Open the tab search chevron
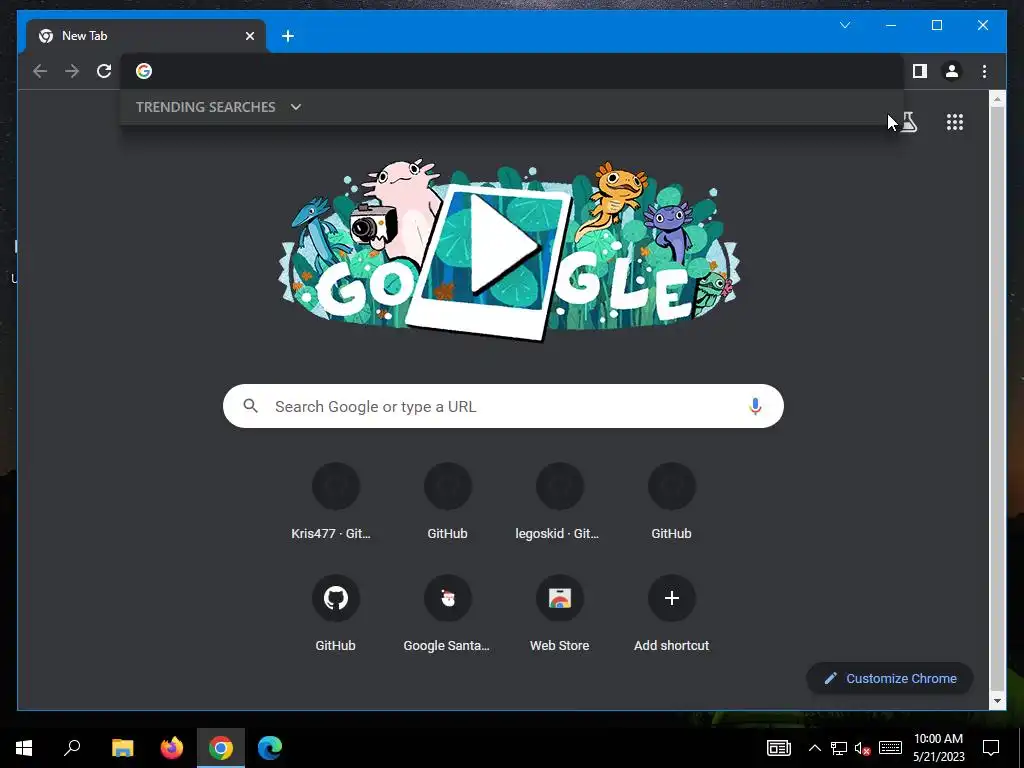Image resolution: width=1024 pixels, height=768 pixels. tap(844, 25)
